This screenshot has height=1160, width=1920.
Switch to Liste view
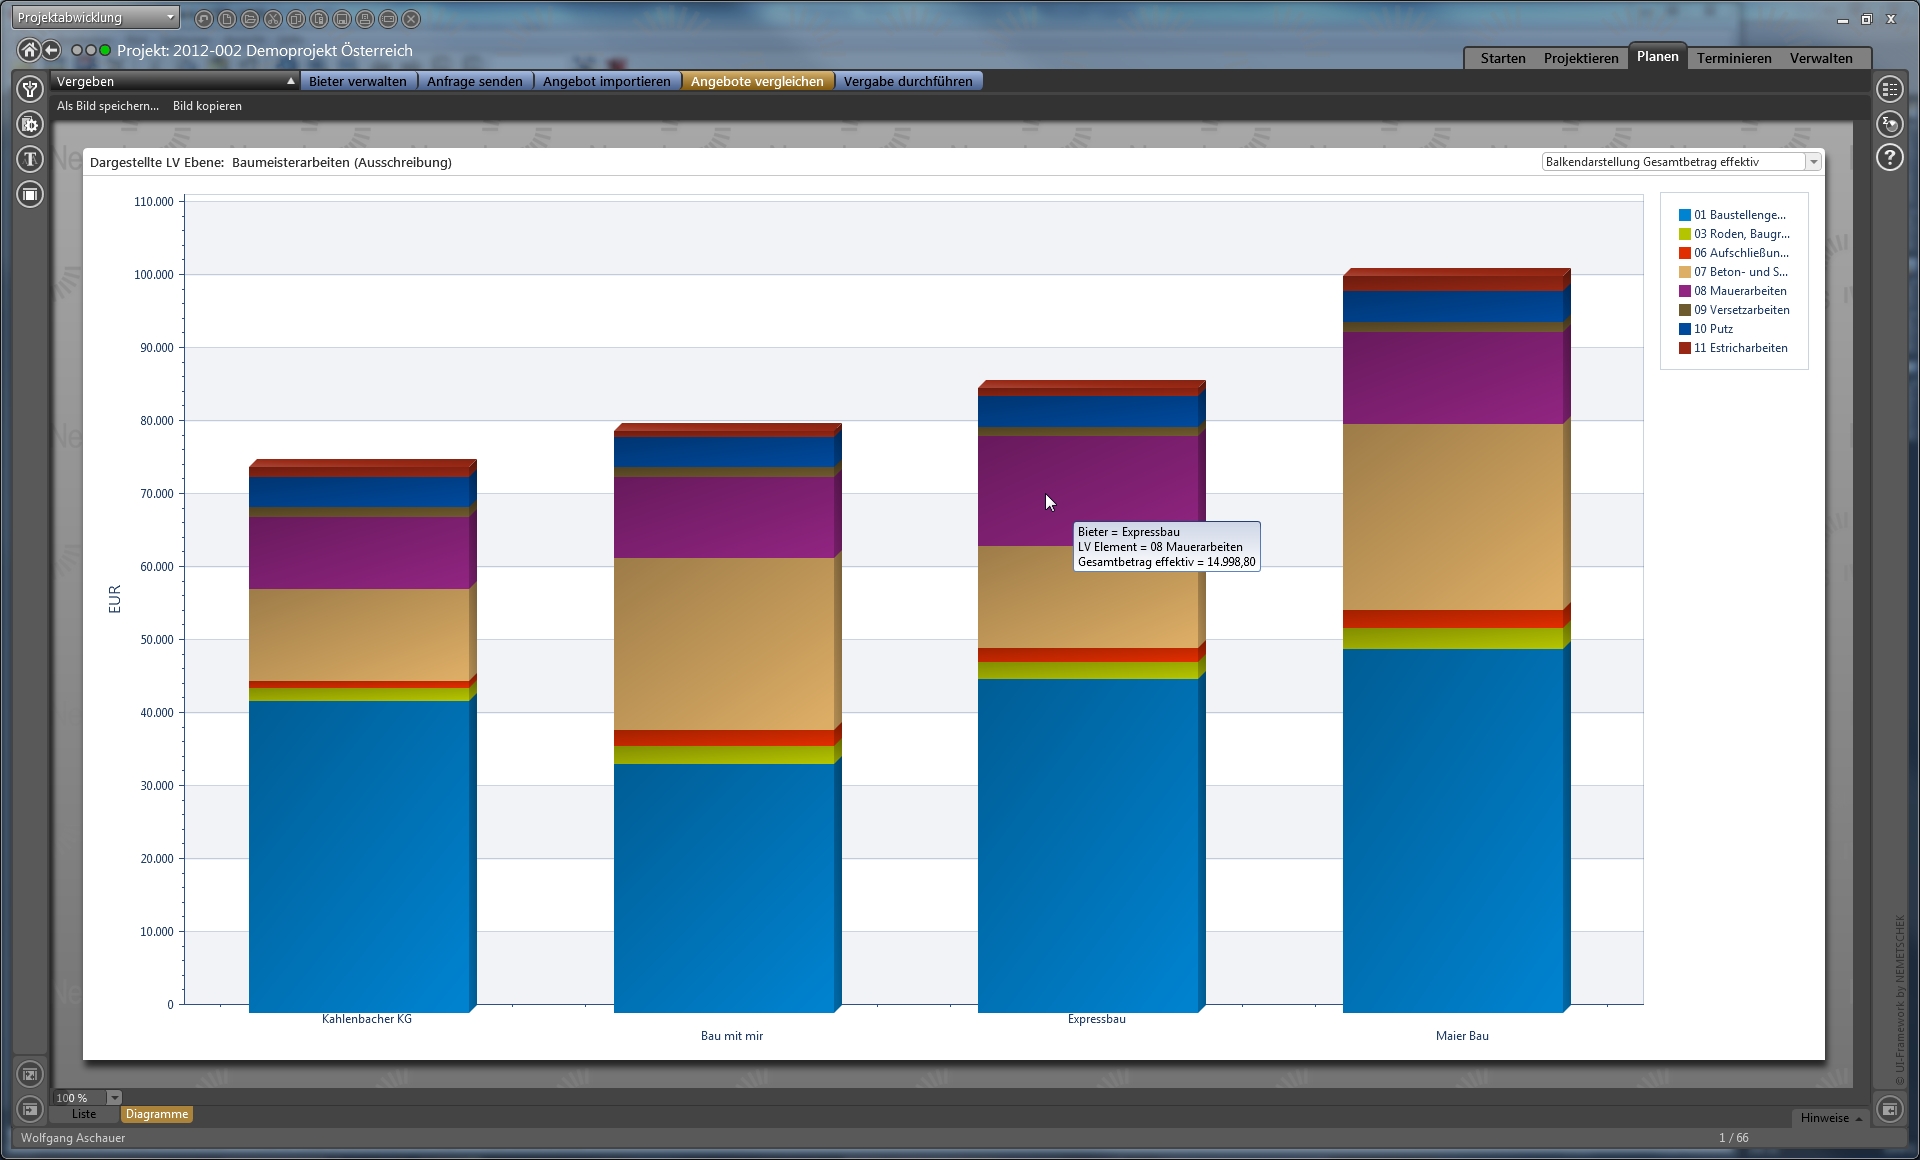84,1114
